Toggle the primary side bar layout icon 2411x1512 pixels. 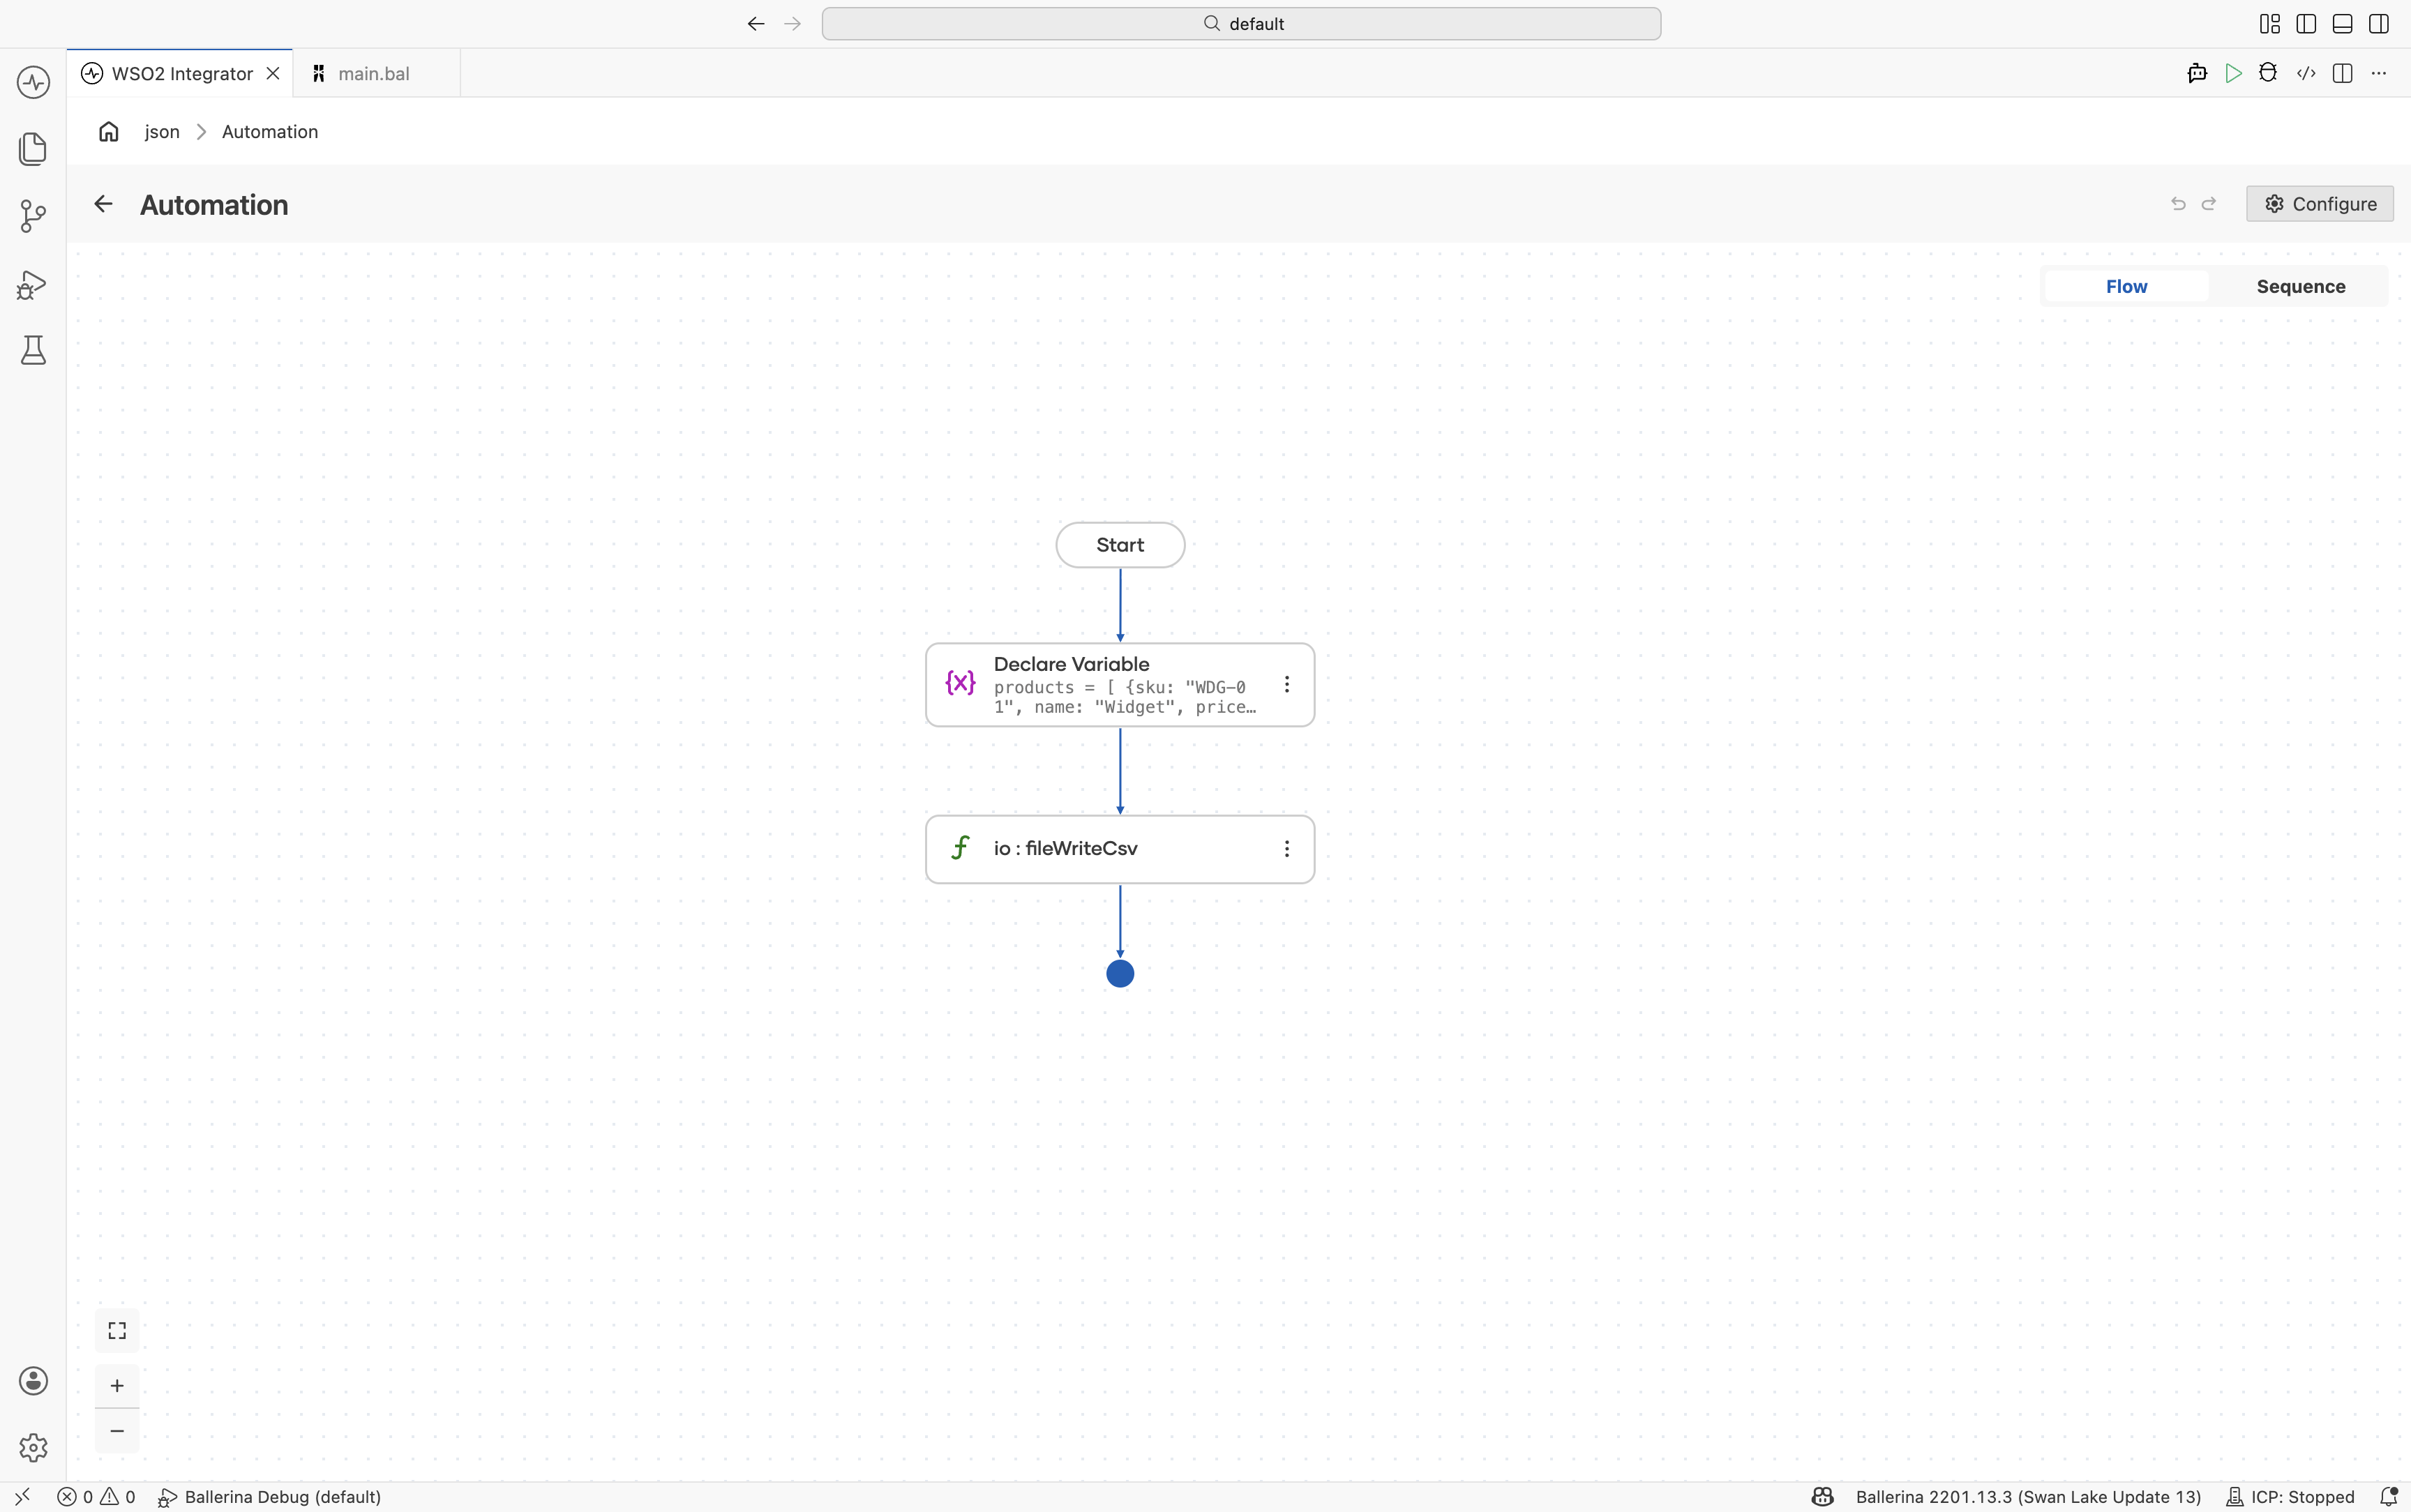pos(2306,24)
